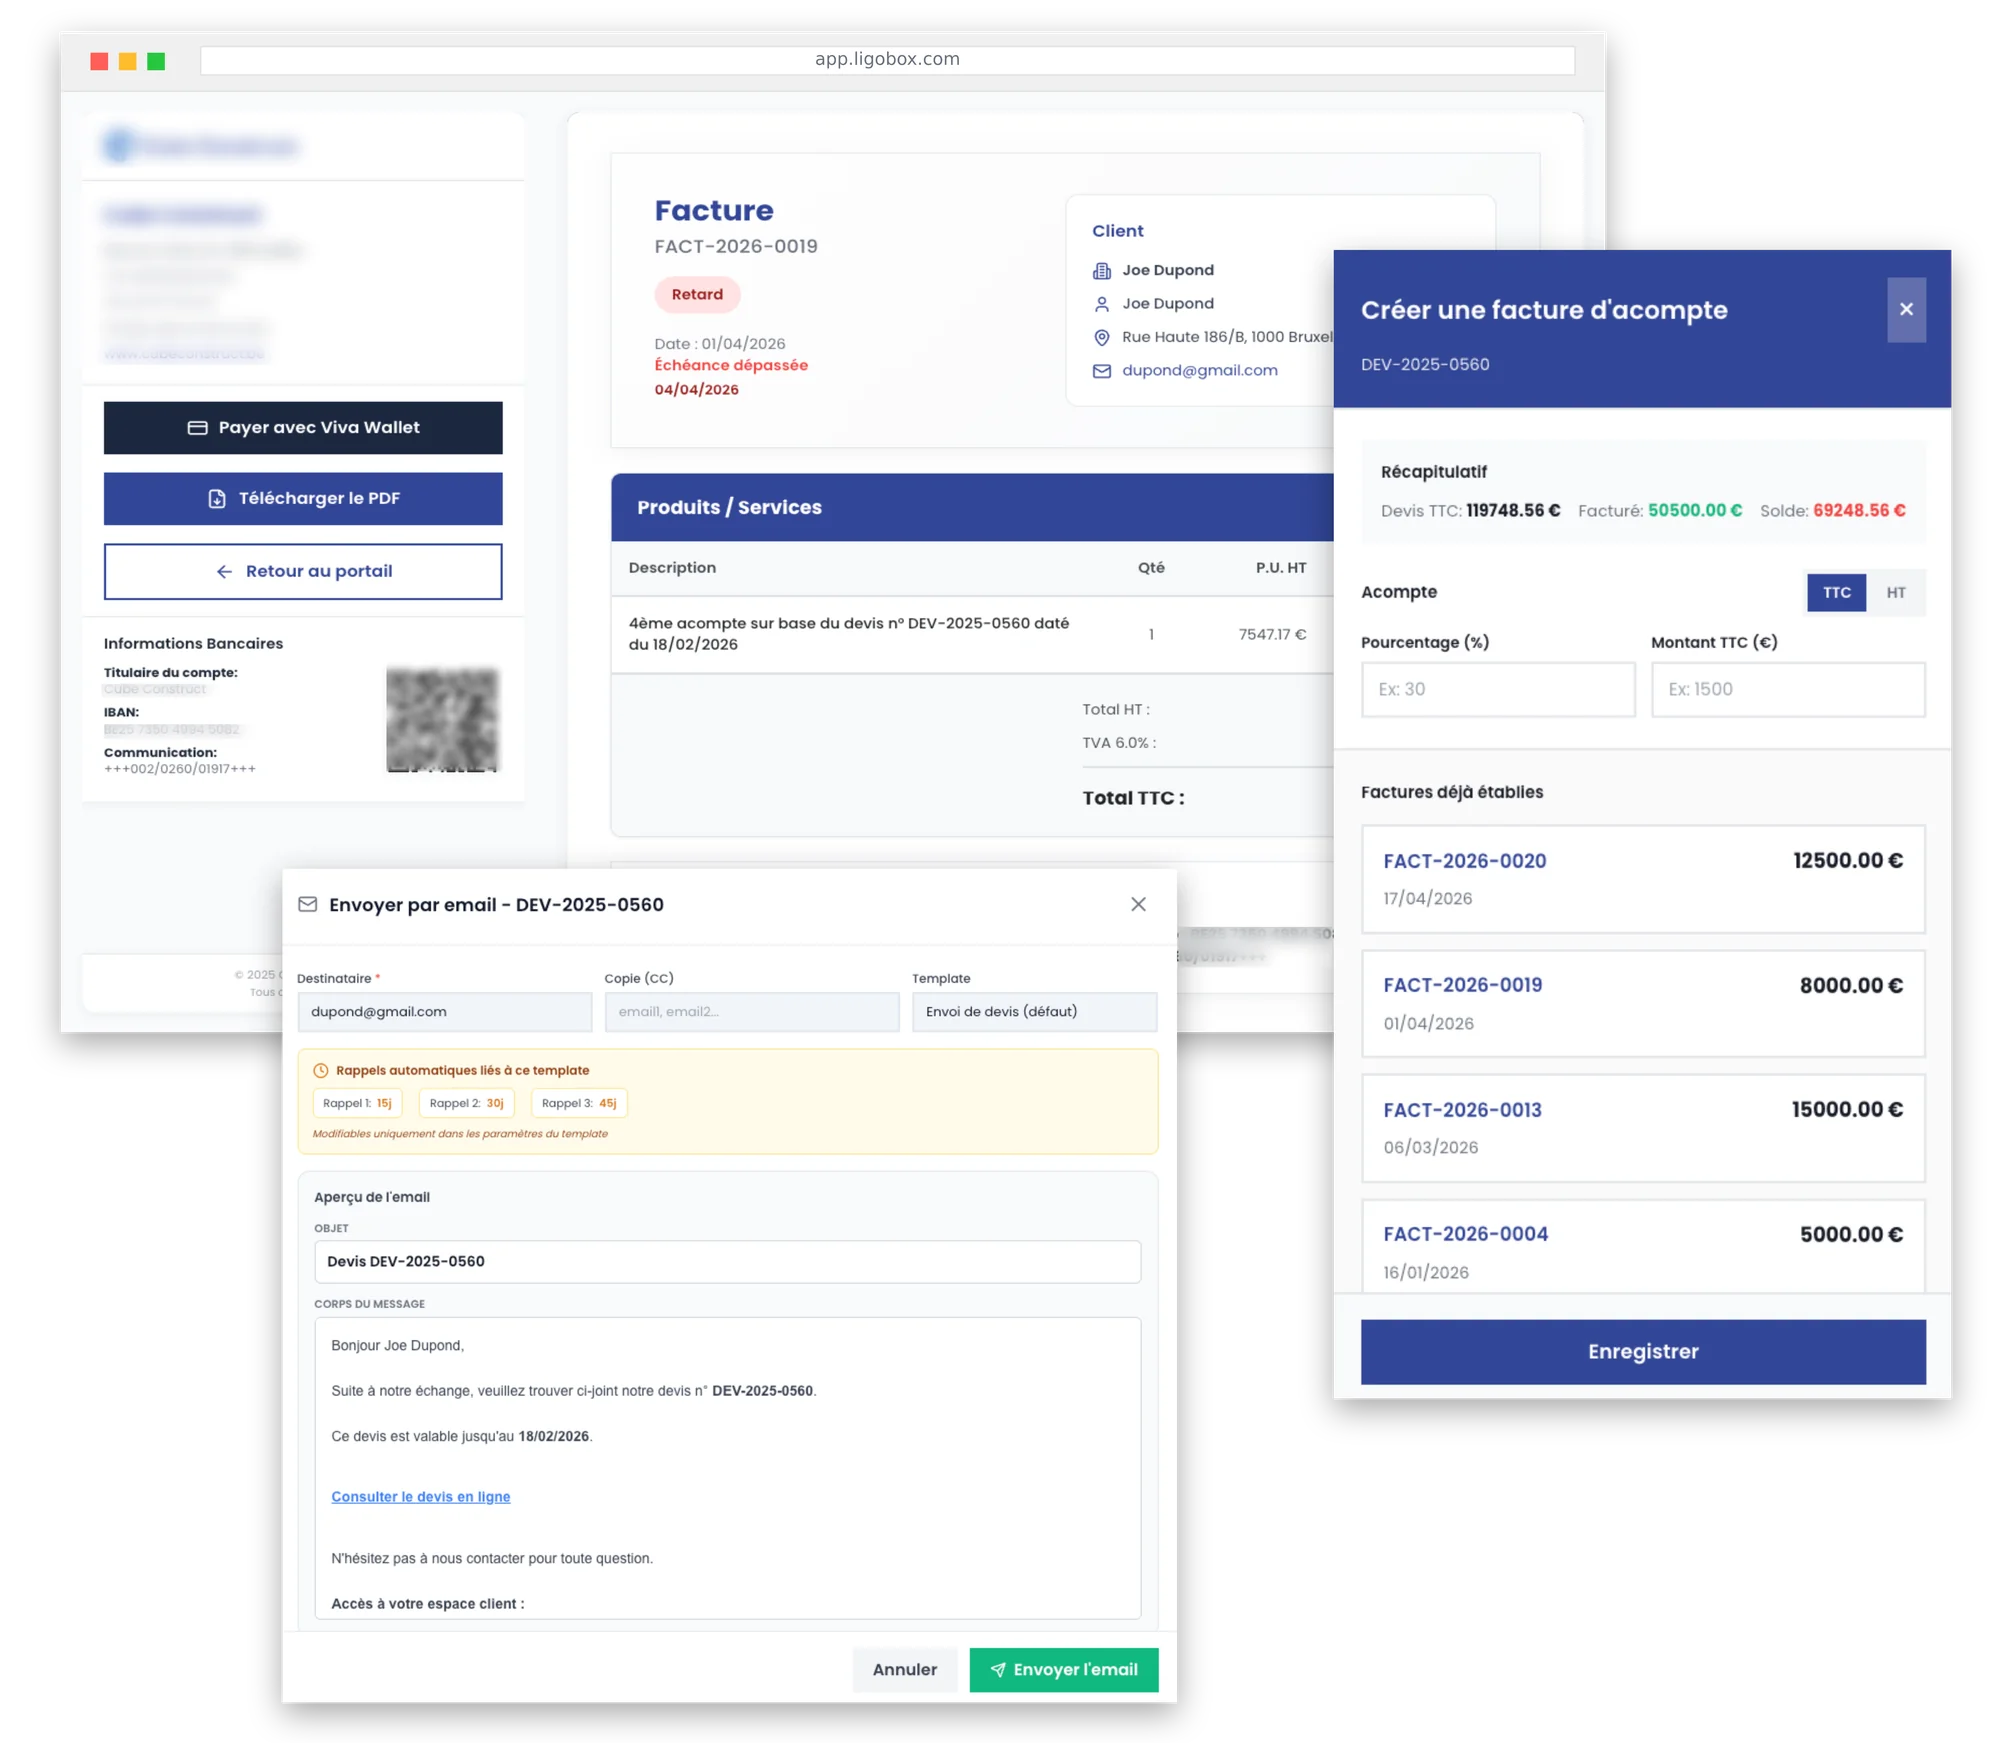2000x1743 pixels.
Task: Click the person icon next to Joe Dupond
Action: [1101, 304]
